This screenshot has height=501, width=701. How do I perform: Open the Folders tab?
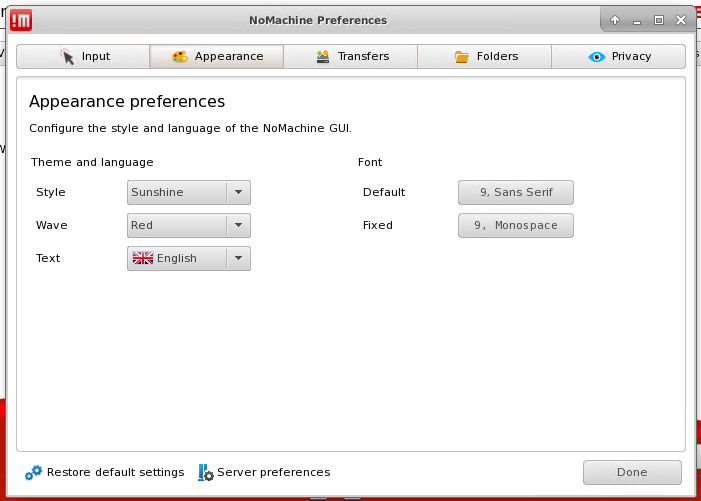[x=484, y=56]
